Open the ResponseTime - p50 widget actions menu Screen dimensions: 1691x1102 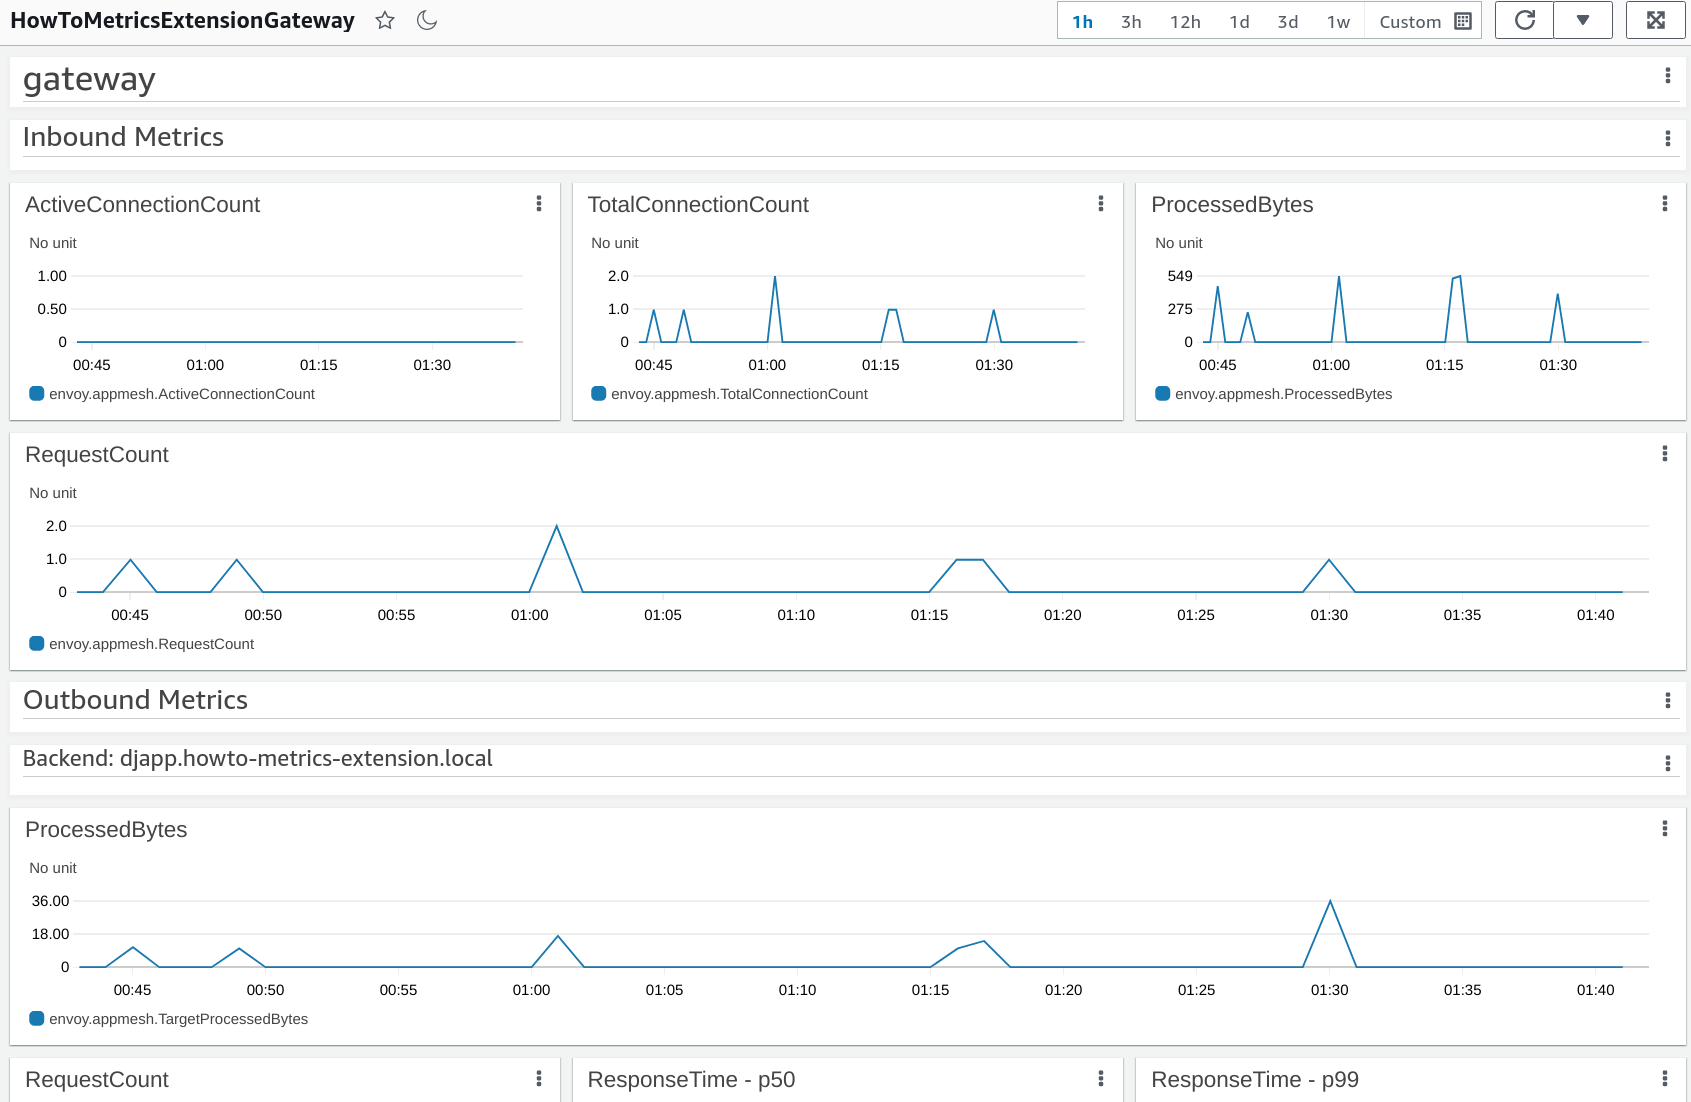(1101, 1079)
